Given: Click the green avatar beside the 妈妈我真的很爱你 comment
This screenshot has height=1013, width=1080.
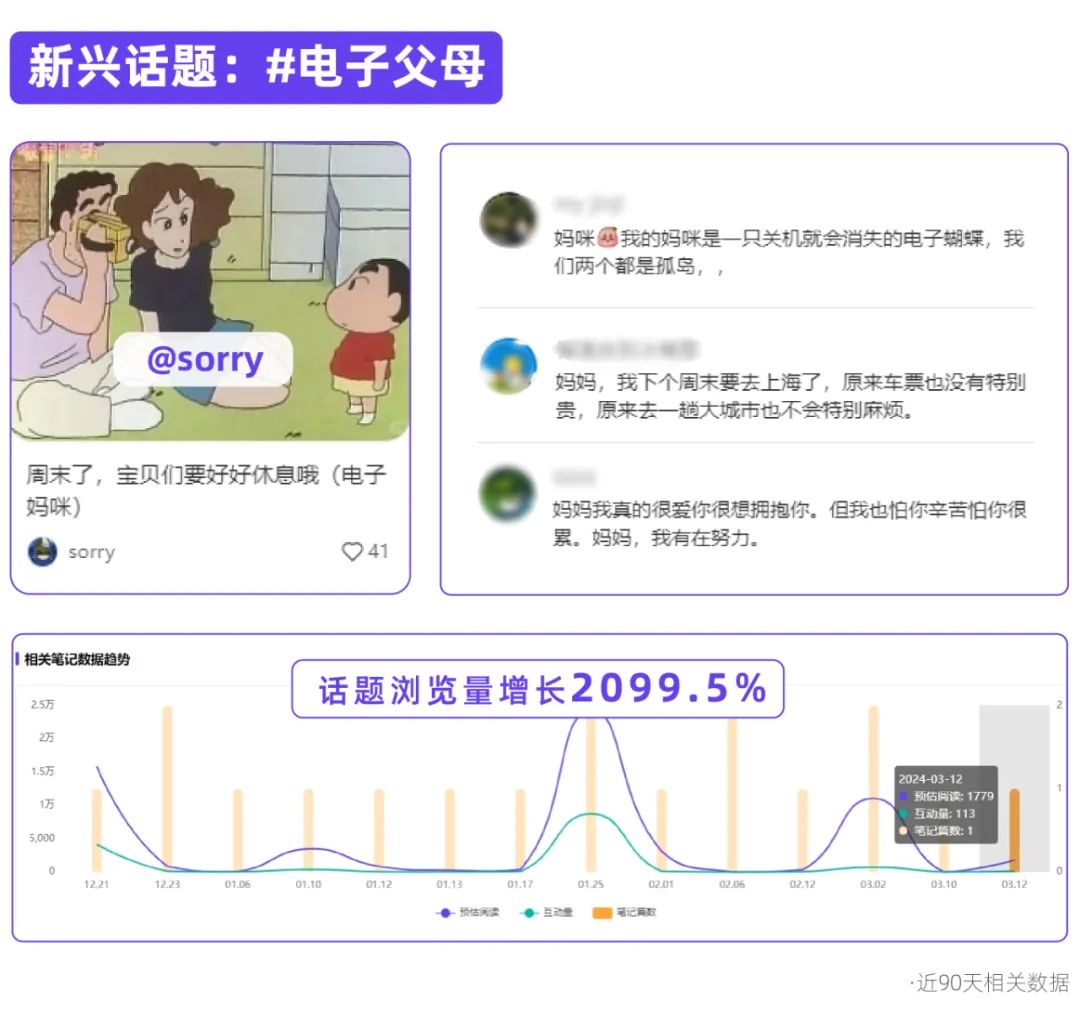Looking at the screenshot, I should pyautogui.click(x=508, y=494).
